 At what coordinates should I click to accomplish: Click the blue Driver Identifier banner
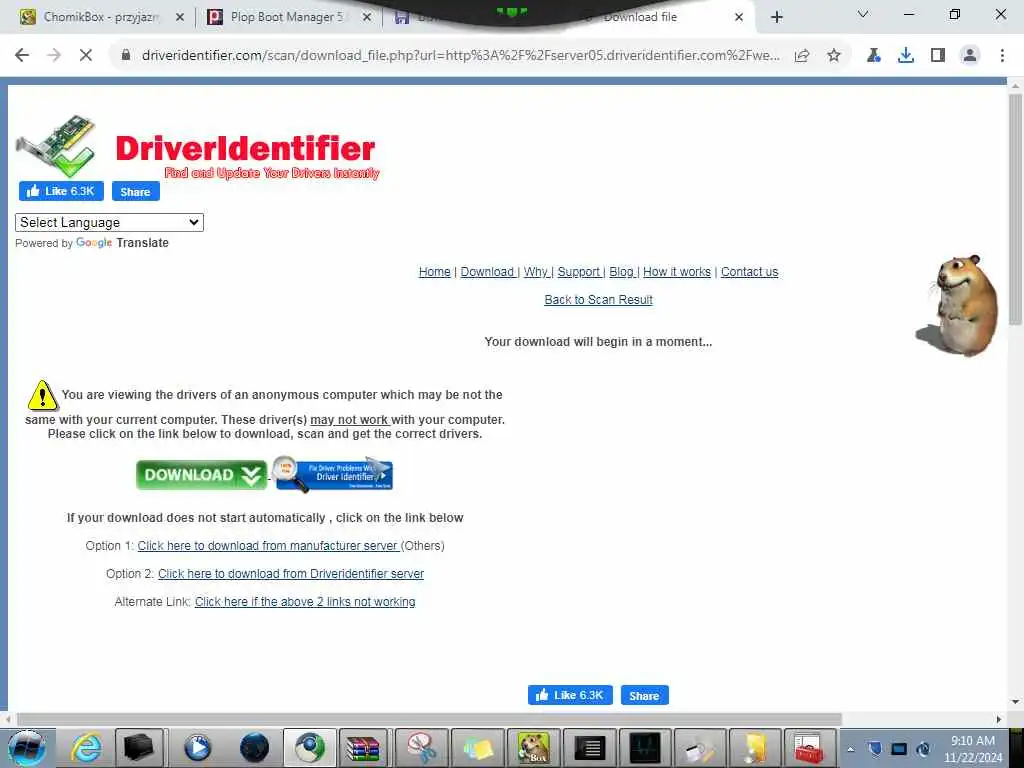tap(333, 474)
